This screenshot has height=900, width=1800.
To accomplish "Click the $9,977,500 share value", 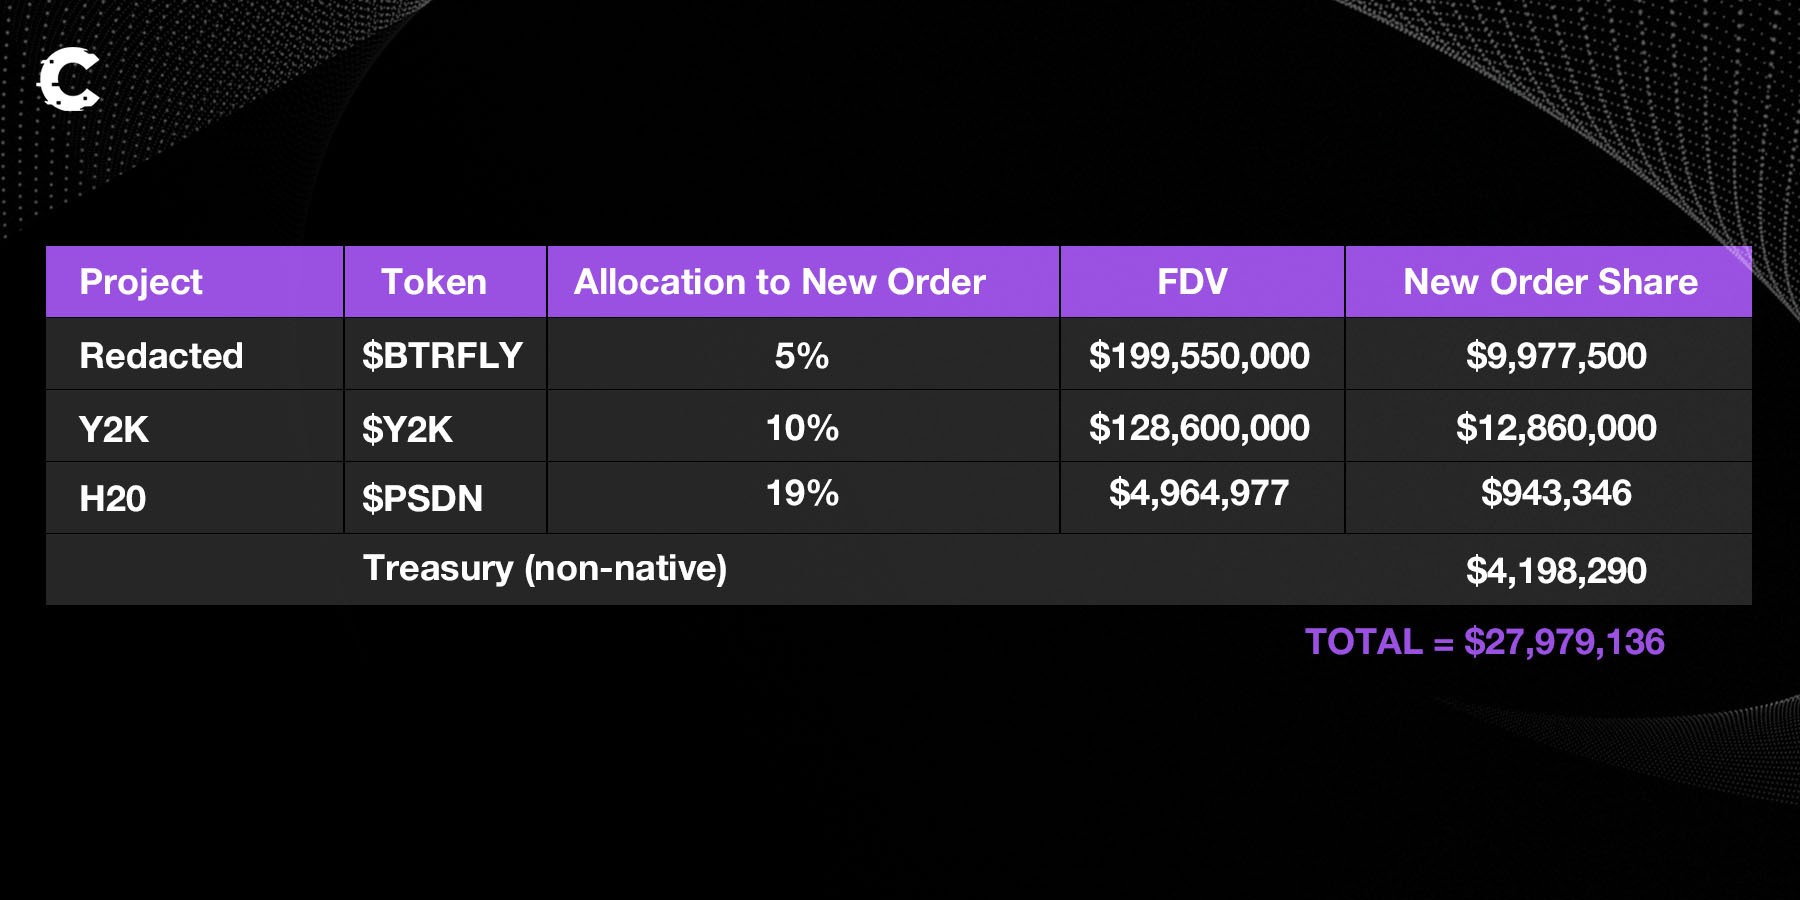I will click(x=1556, y=356).
